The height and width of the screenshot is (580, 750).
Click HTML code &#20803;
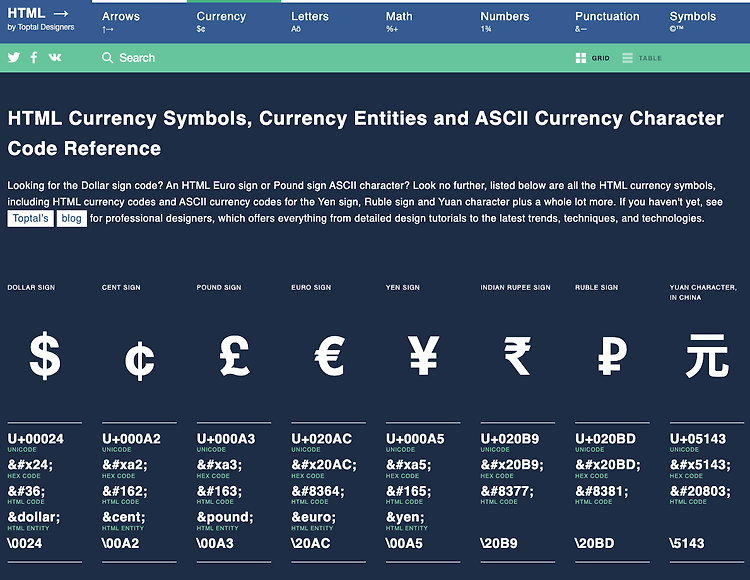point(700,491)
